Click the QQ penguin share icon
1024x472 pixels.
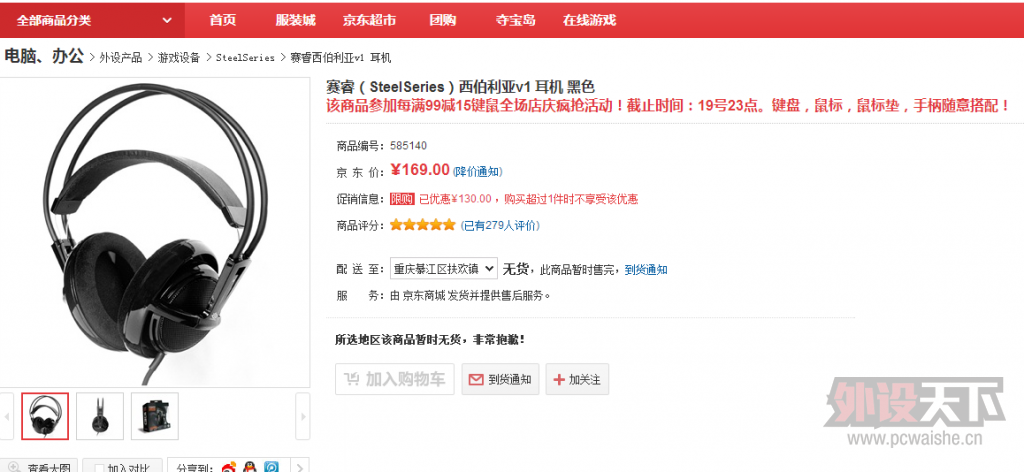(250, 466)
